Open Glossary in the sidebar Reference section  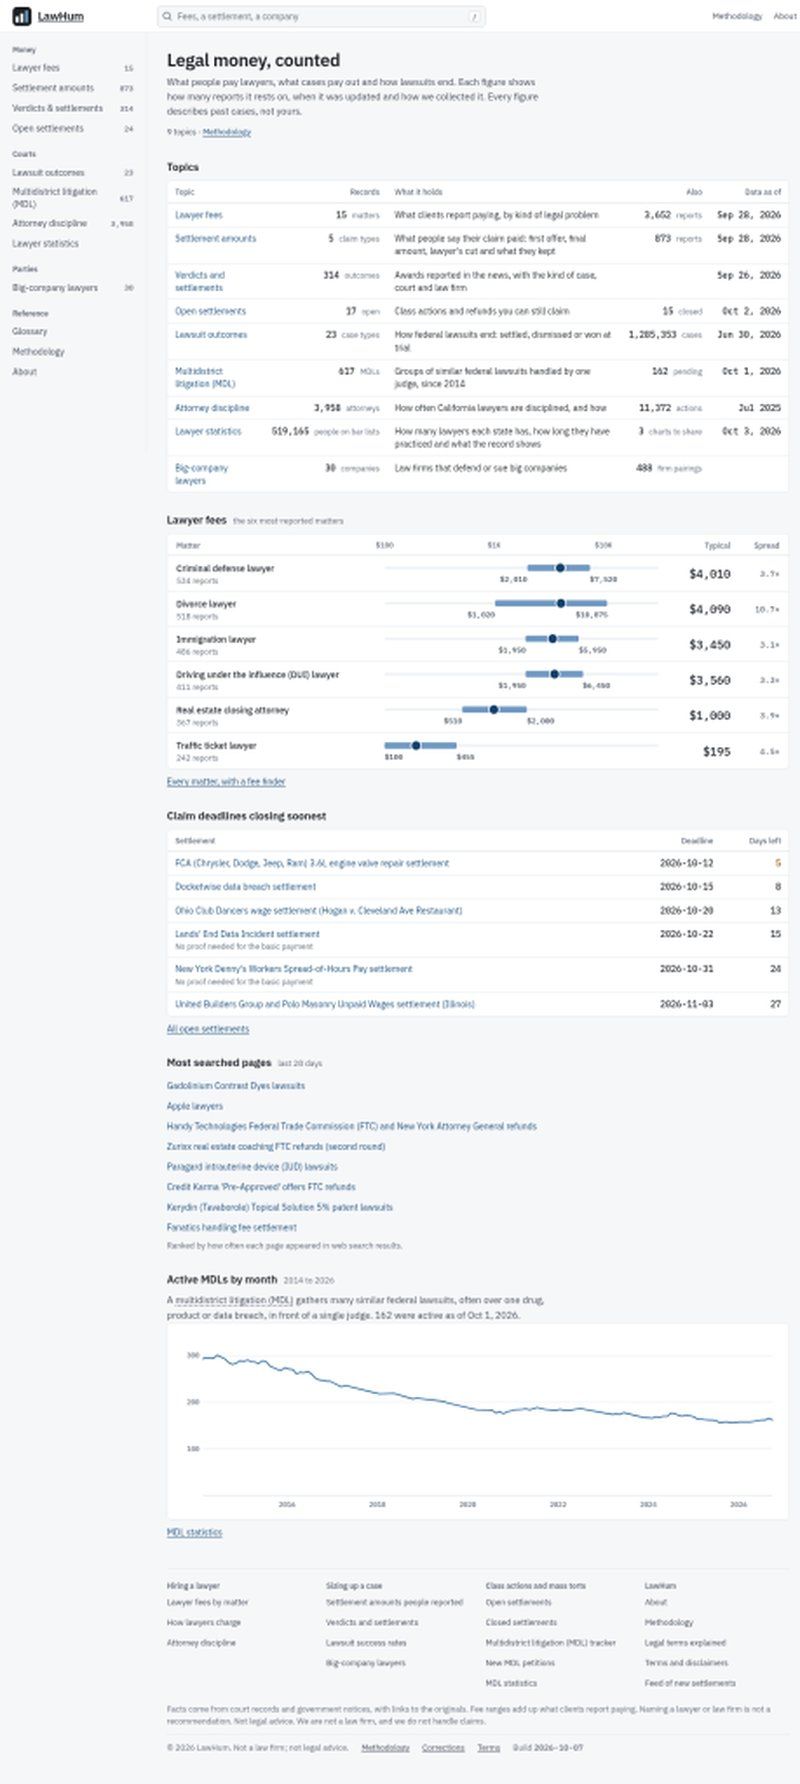click(29, 332)
